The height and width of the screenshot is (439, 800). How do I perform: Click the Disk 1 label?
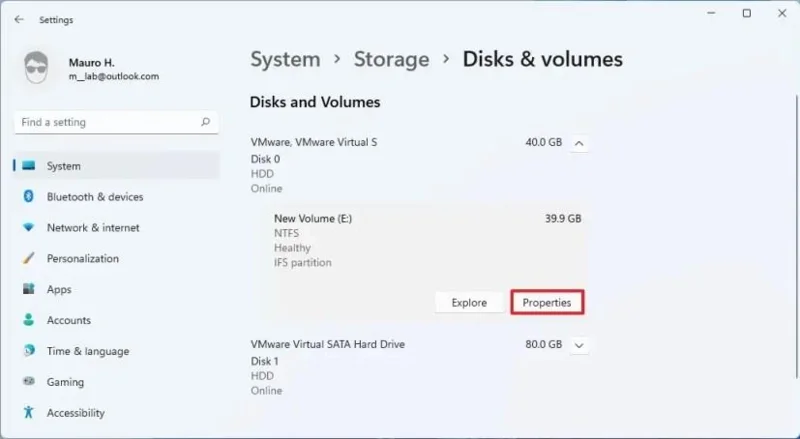[265, 361]
